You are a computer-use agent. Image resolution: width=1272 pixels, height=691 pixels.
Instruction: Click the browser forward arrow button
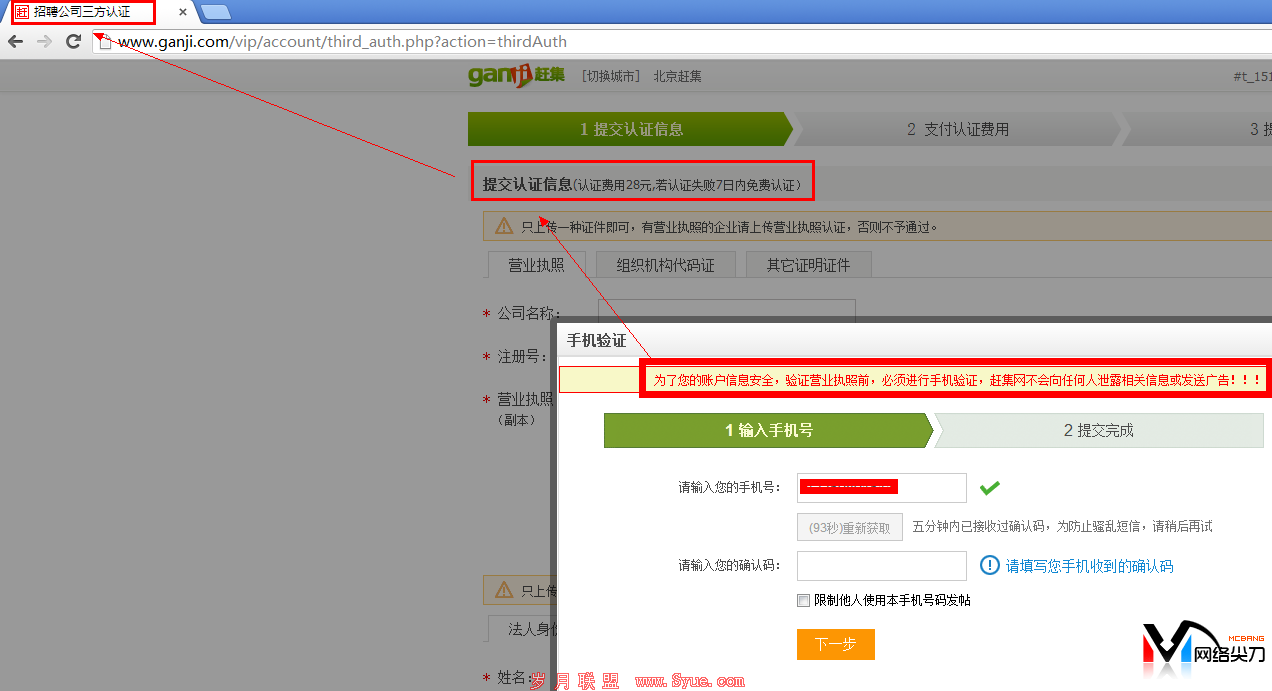(x=44, y=42)
